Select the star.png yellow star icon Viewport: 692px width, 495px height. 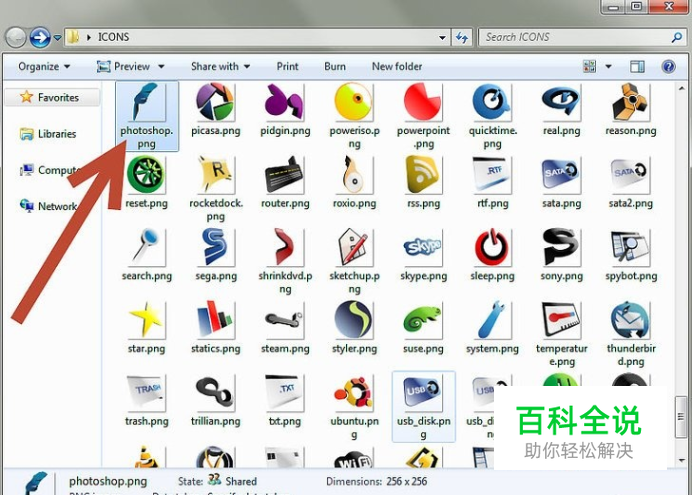(x=146, y=320)
